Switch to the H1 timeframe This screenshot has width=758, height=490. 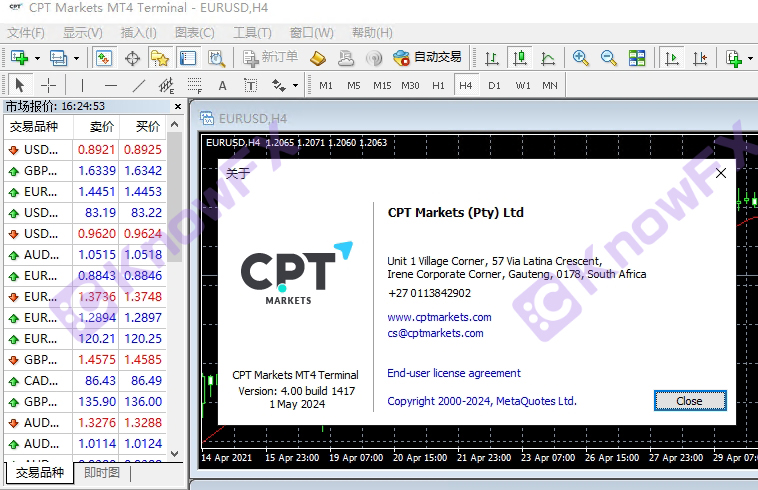(438, 86)
